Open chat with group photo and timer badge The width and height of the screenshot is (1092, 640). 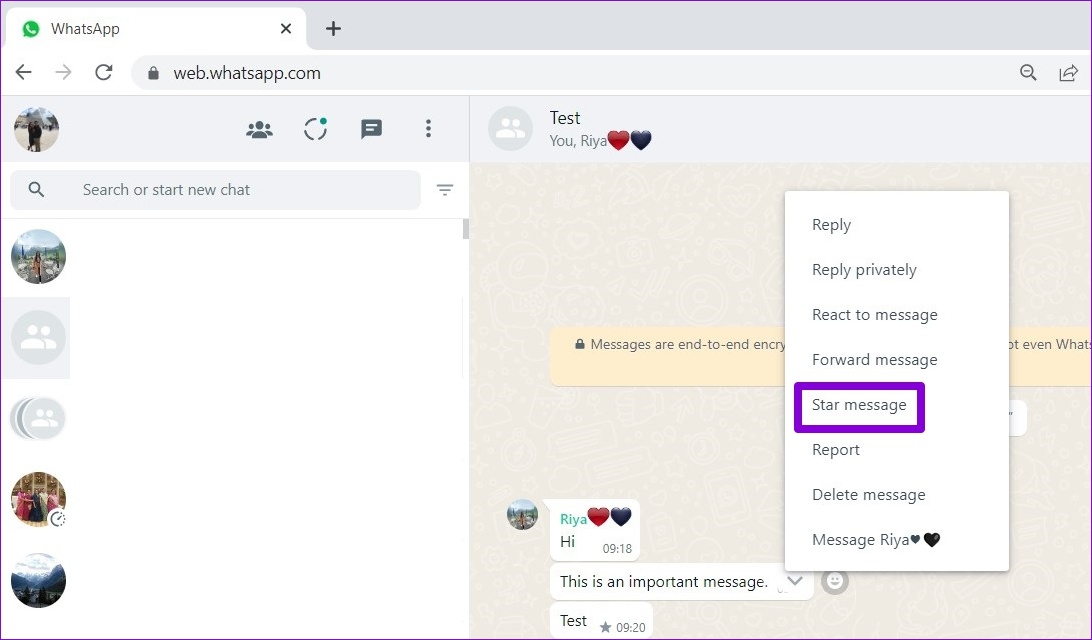[x=38, y=499]
